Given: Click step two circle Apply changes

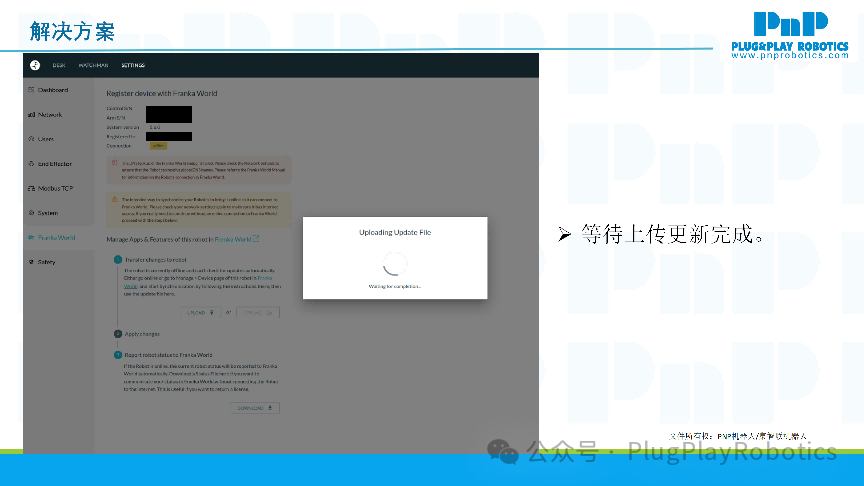Looking at the screenshot, I should (117, 334).
